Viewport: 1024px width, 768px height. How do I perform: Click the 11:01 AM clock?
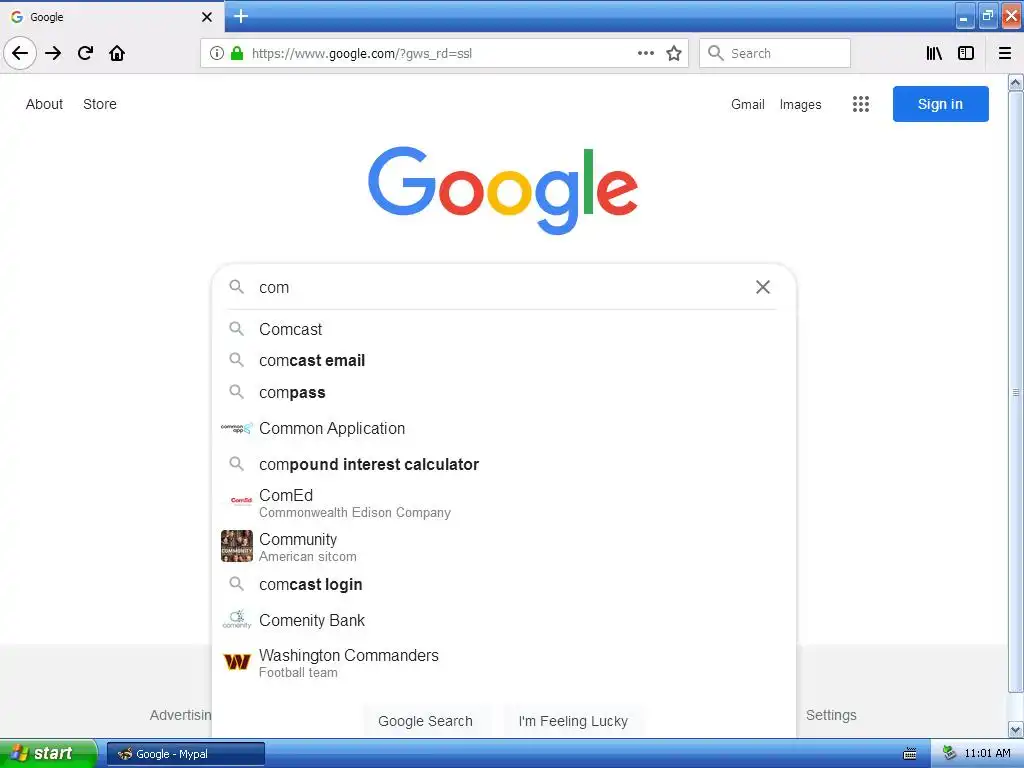[987, 753]
